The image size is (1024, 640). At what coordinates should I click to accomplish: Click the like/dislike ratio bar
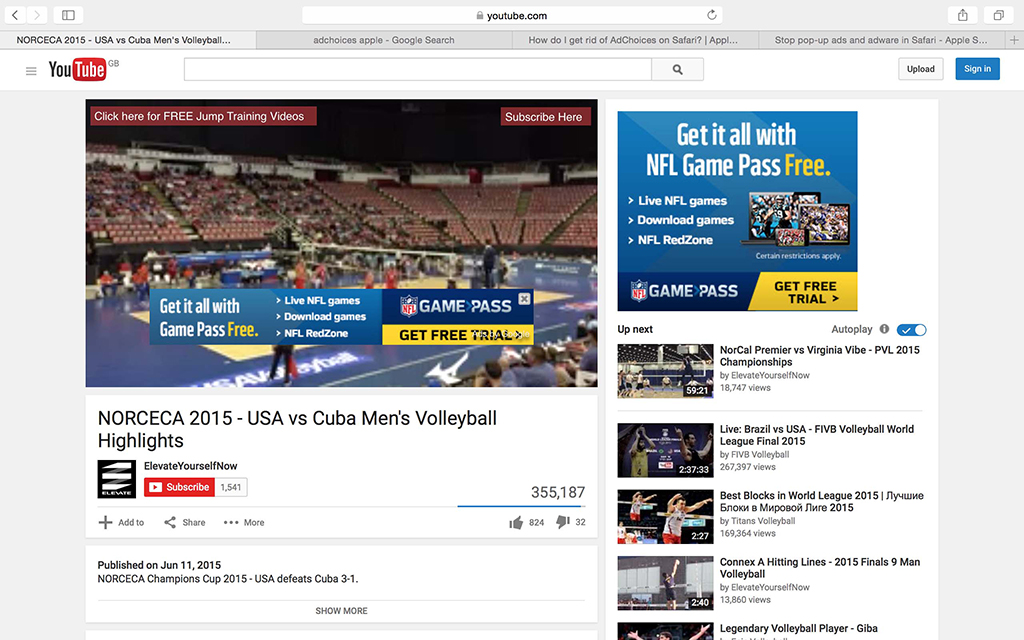(521, 506)
